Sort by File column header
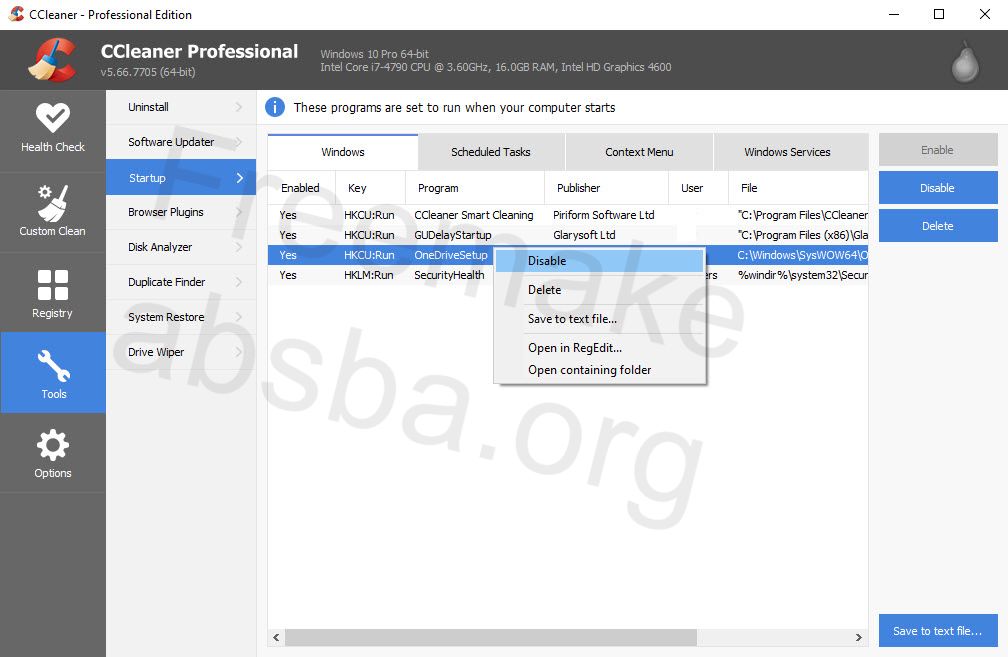The width and height of the screenshot is (1008, 657). point(798,188)
